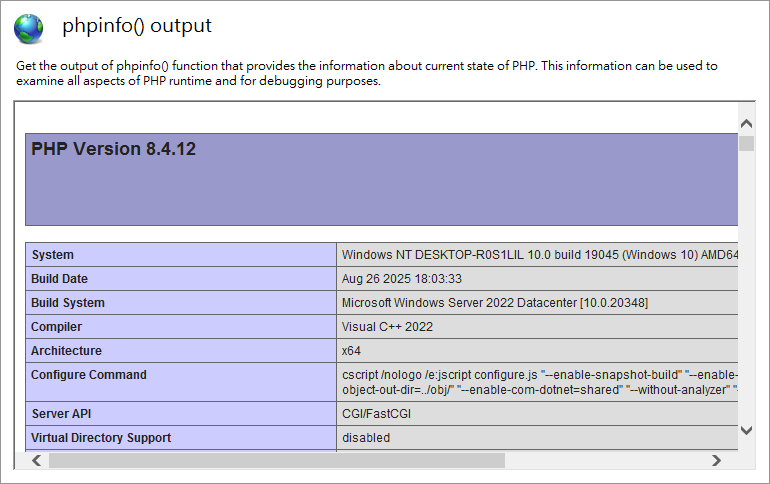The height and width of the screenshot is (484, 770).
Task: Click the x64 architecture value
Action: (352, 351)
